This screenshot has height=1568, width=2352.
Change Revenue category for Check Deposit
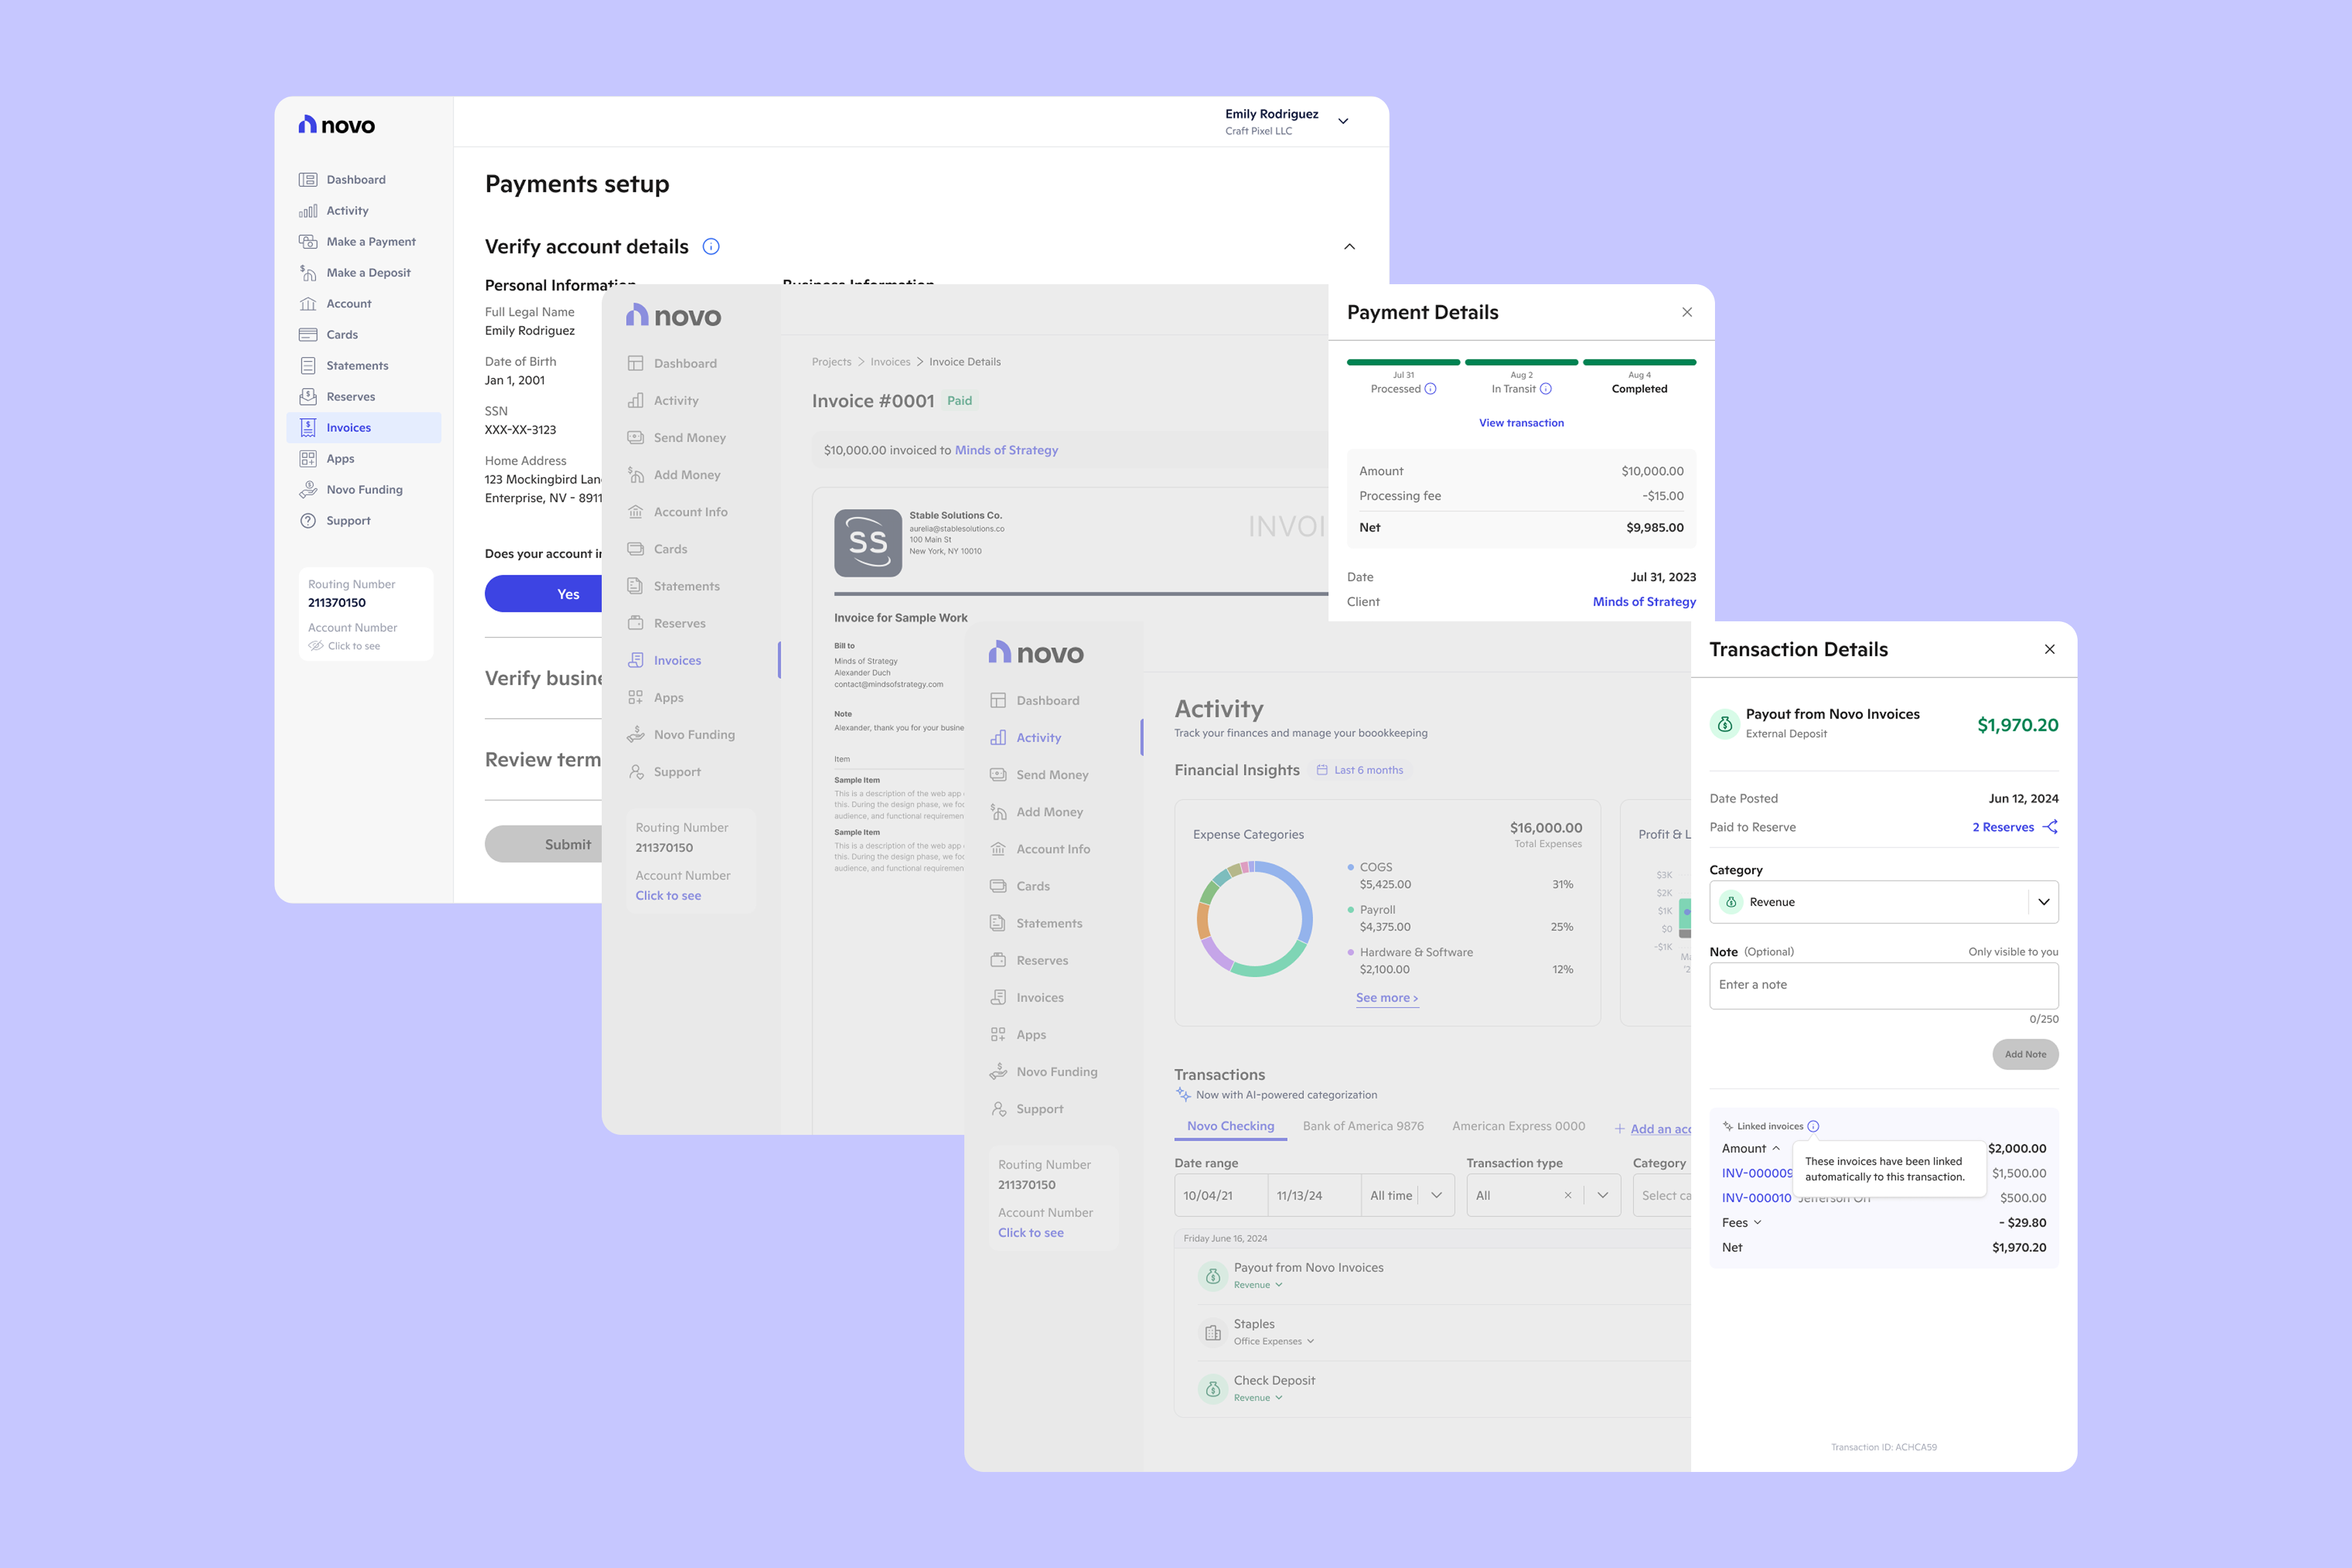(1258, 1398)
